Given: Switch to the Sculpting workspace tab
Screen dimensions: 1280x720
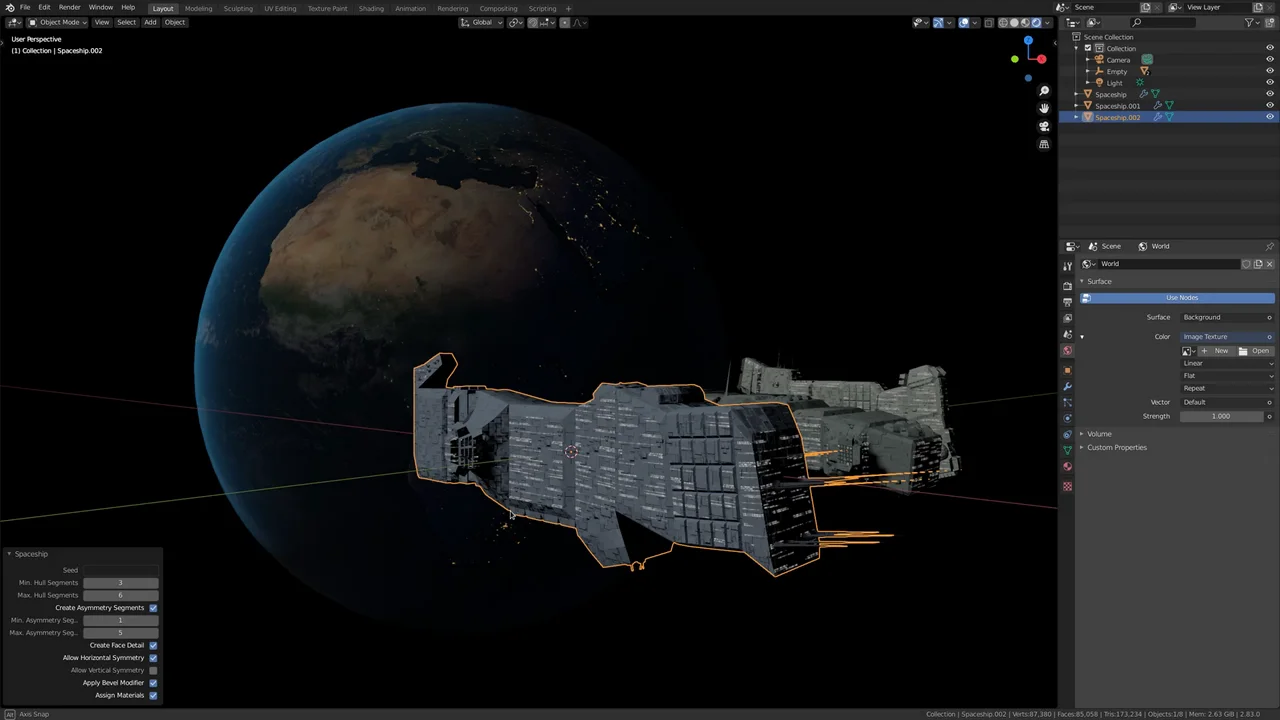Looking at the screenshot, I should 238,8.
